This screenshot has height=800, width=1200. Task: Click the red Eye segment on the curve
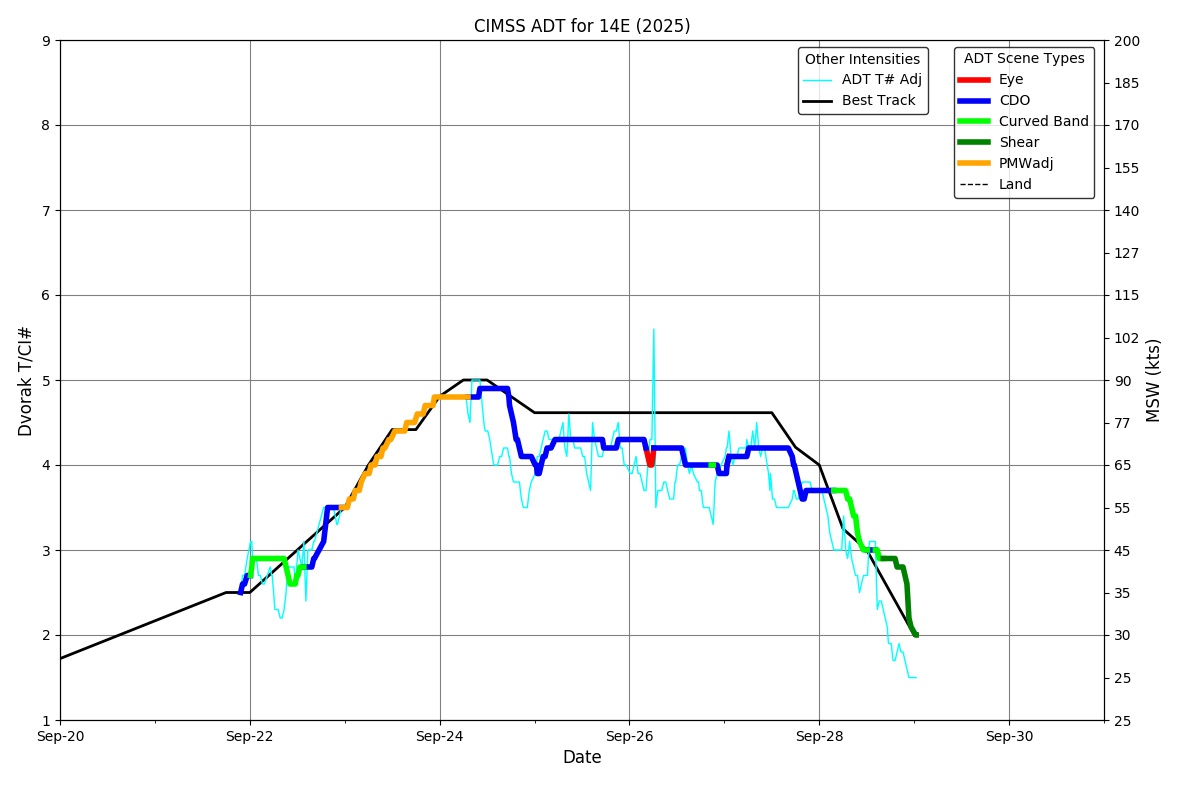coord(650,458)
